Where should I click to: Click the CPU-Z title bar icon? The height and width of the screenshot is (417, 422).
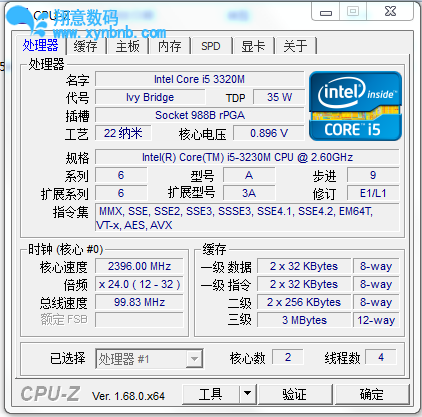tap(21, 15)
